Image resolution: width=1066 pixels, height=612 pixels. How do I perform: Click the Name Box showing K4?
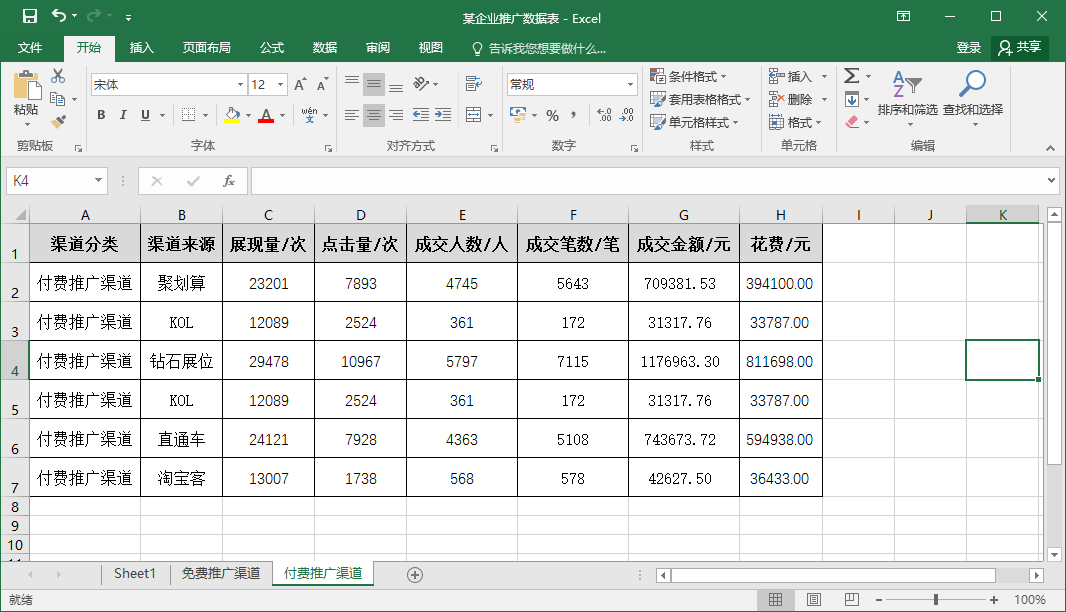[x=48, y=181]
